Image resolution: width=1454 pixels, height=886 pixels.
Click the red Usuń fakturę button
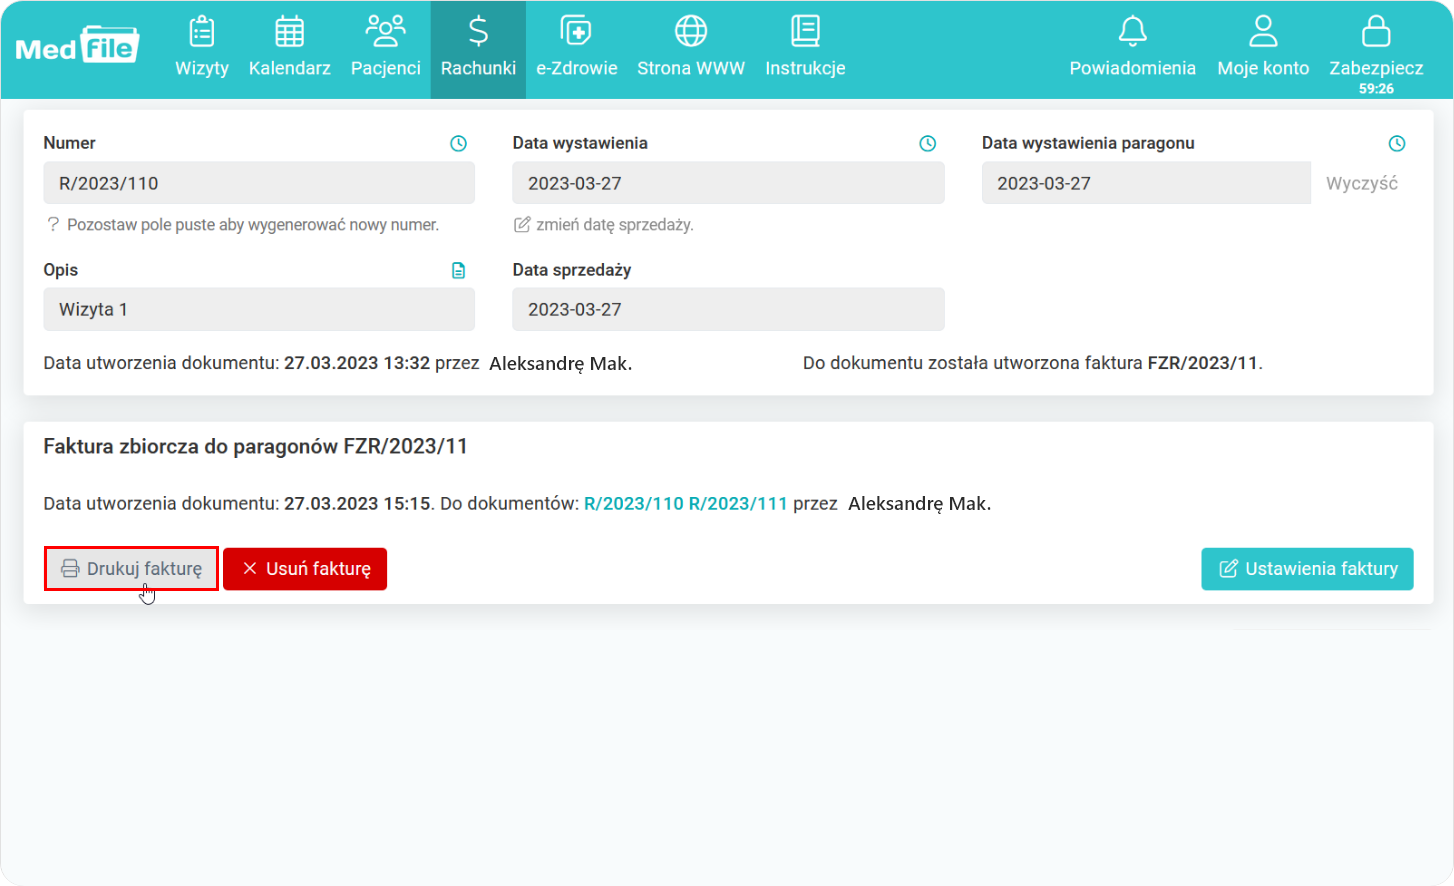(305, 569)
